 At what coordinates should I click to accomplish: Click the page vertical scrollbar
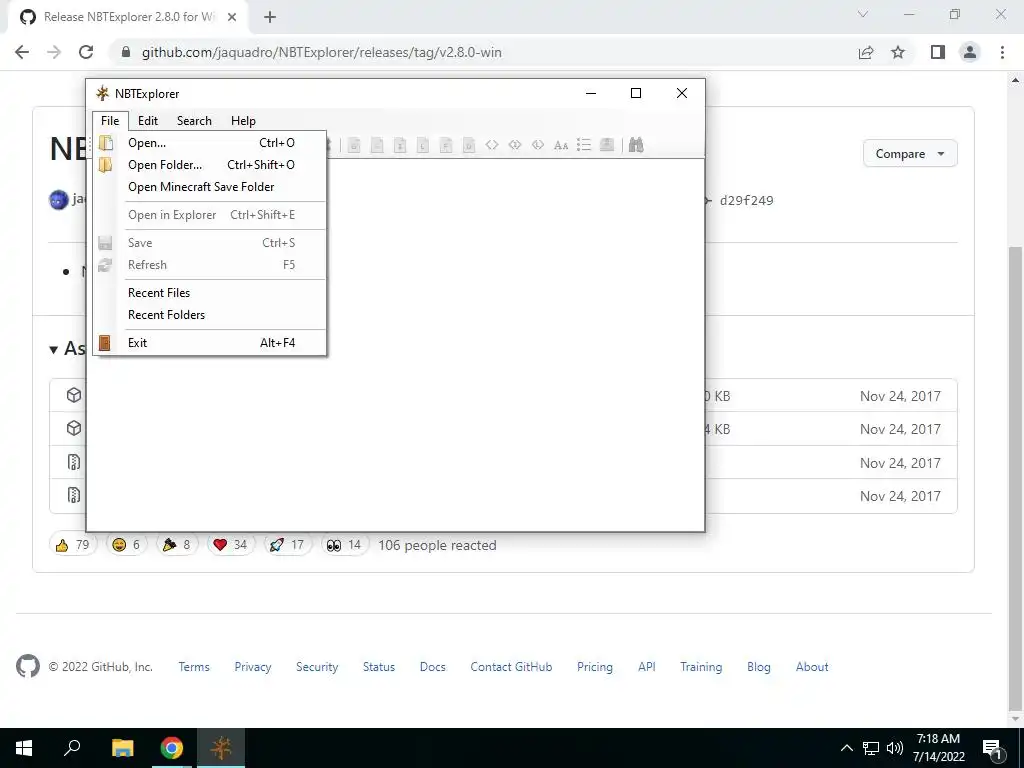click(1015, 480)
